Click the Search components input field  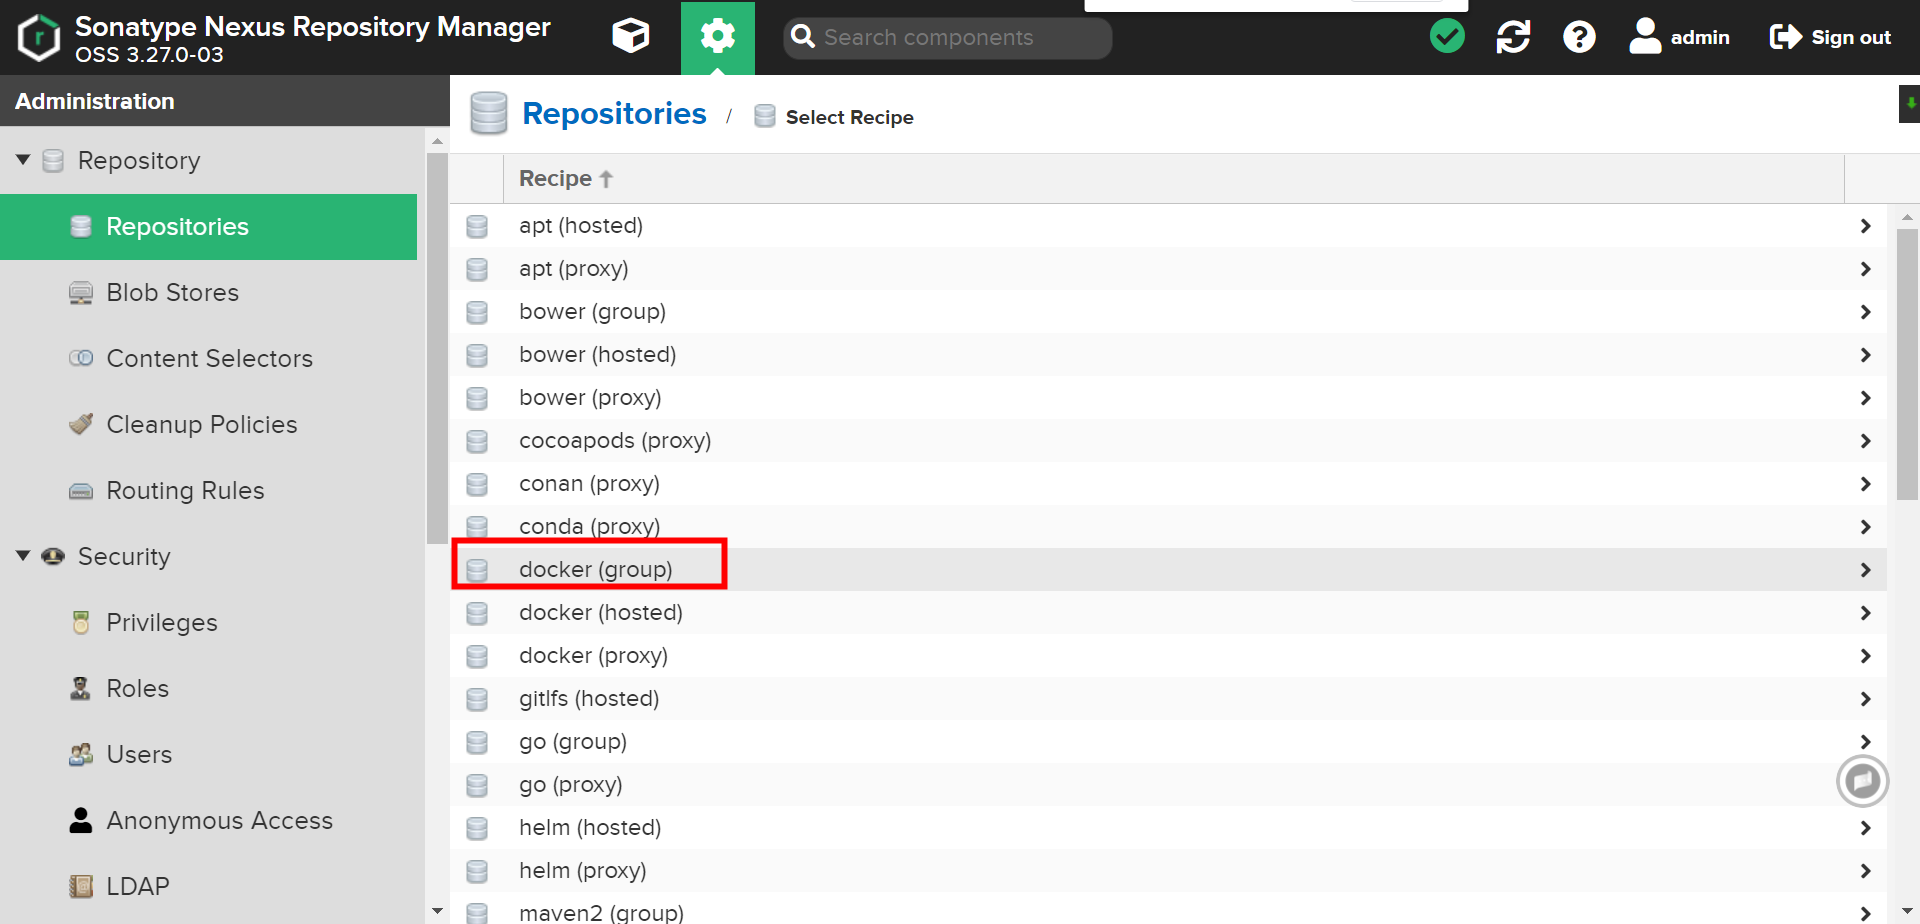[945, 37]
